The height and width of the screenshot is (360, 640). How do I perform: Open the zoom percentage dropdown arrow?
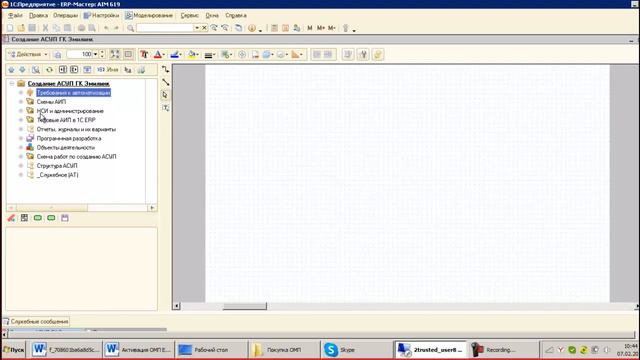click(96, 54)
